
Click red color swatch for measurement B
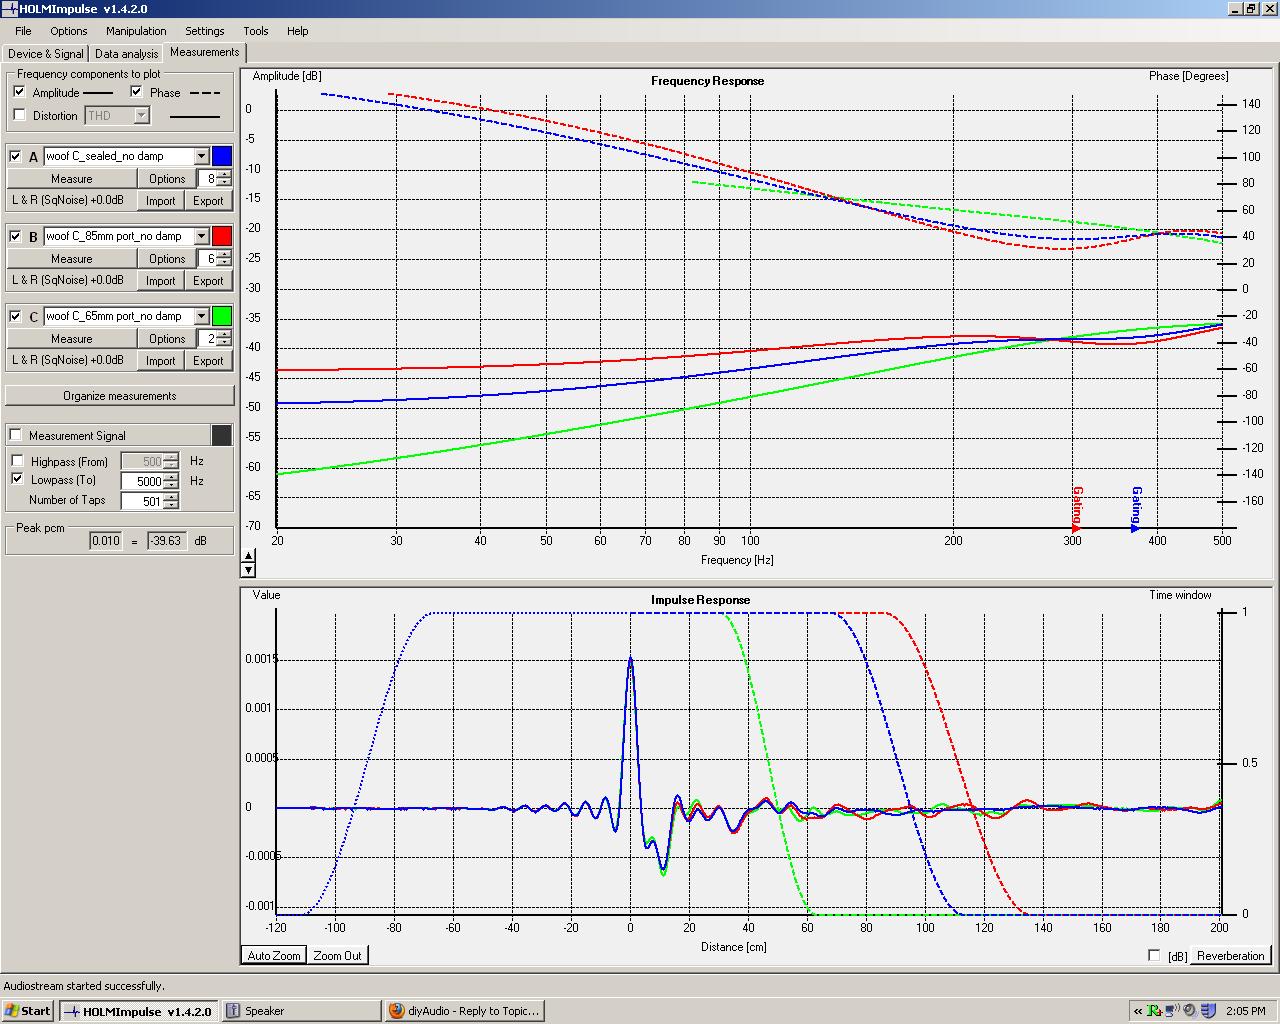pos(221,236)
